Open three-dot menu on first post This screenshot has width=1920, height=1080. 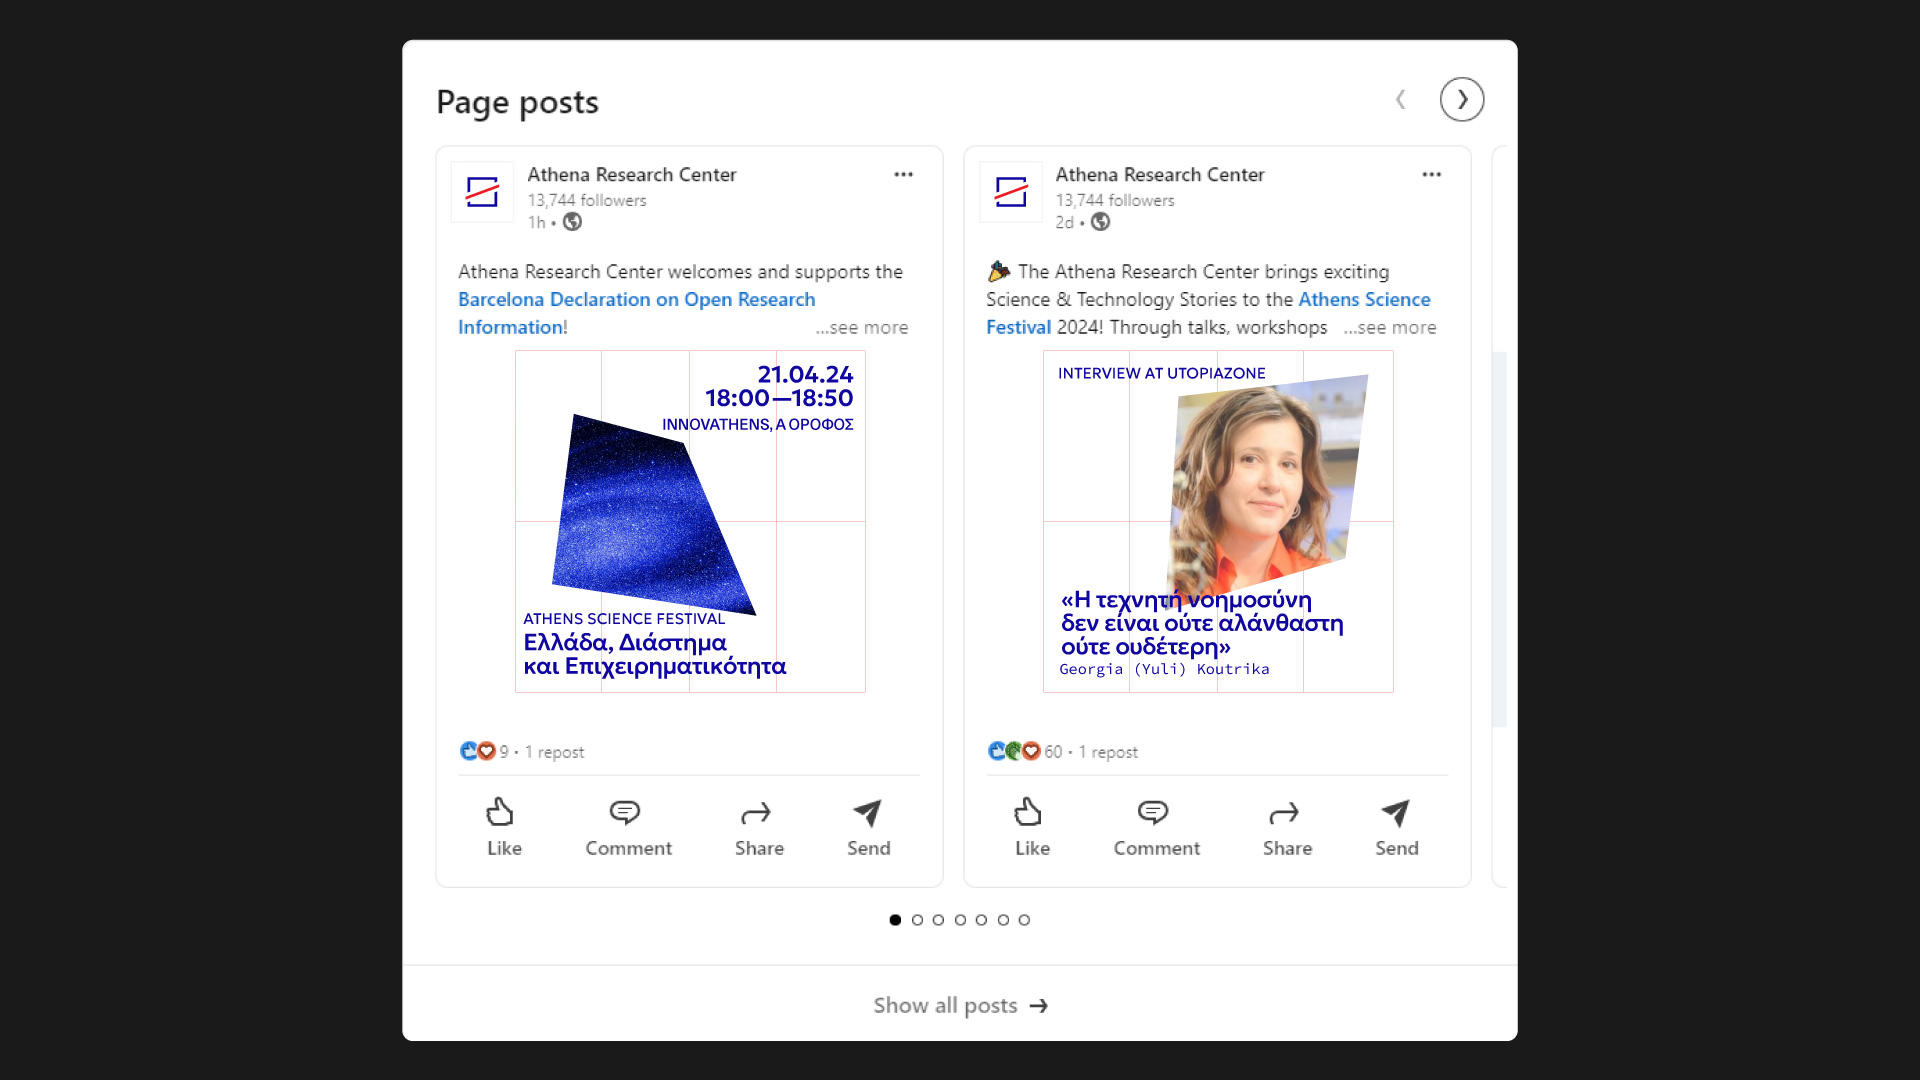pyautogui.click(x=903, y=174)
